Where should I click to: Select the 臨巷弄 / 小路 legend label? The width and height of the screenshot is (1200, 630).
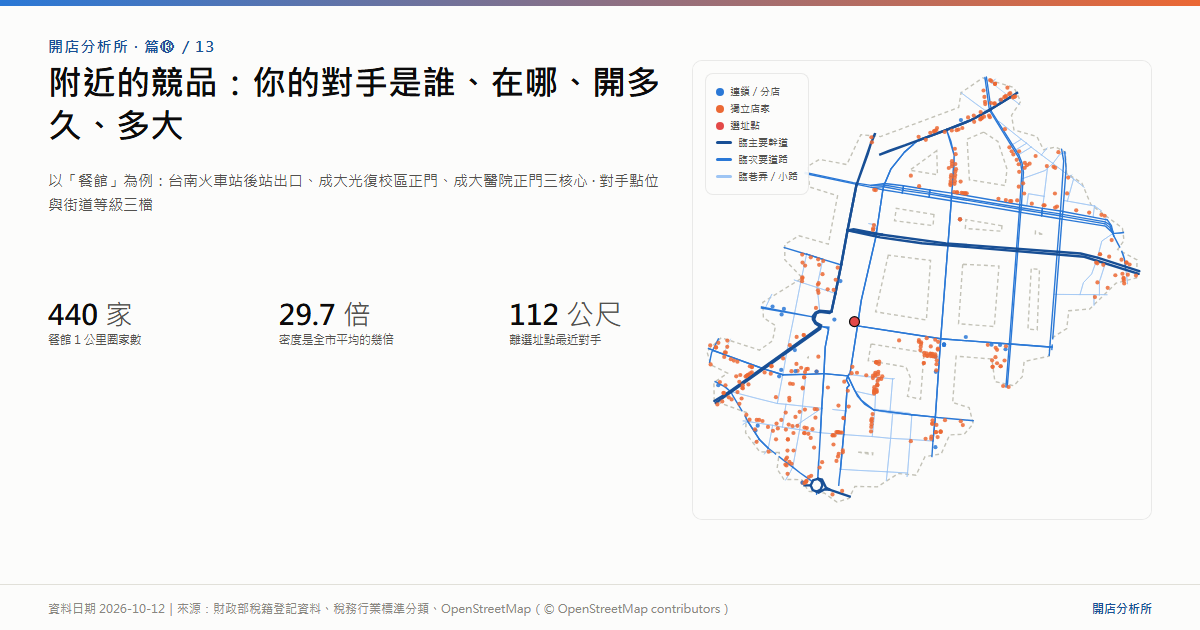click(768, 176)
